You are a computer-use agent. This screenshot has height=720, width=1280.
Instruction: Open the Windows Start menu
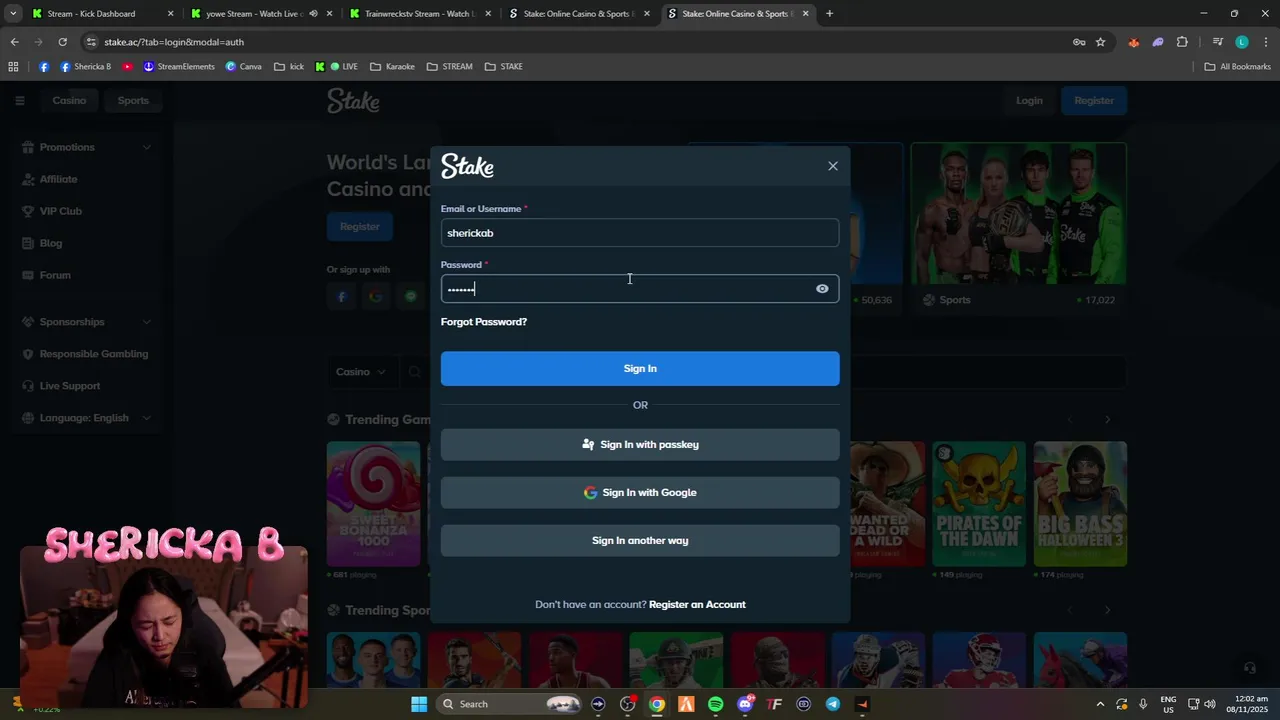419,704
